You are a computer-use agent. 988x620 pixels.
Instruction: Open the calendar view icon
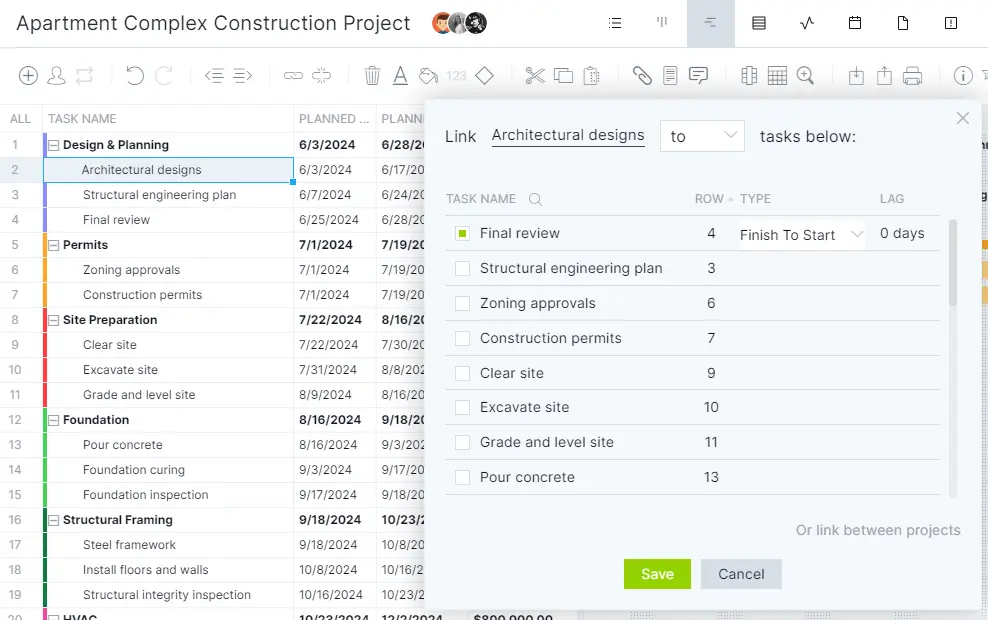click(x=855, y=23)
